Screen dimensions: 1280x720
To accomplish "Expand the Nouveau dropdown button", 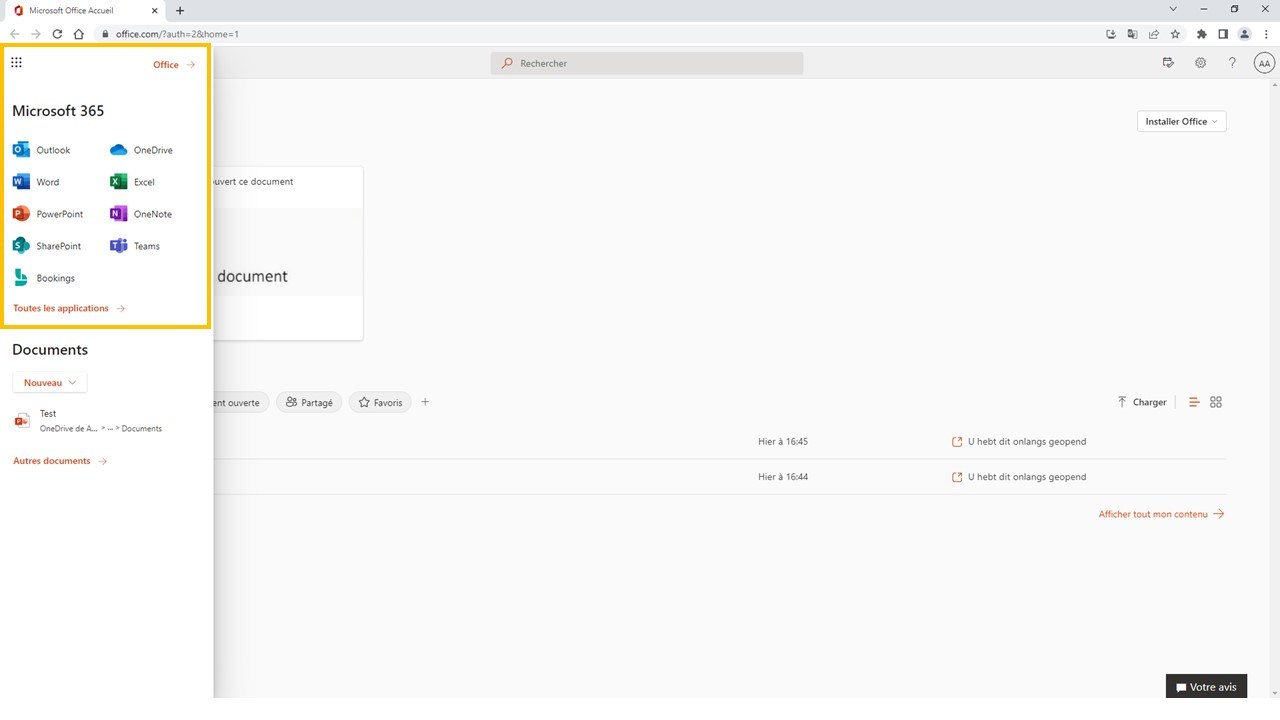I will click(50, 383).
